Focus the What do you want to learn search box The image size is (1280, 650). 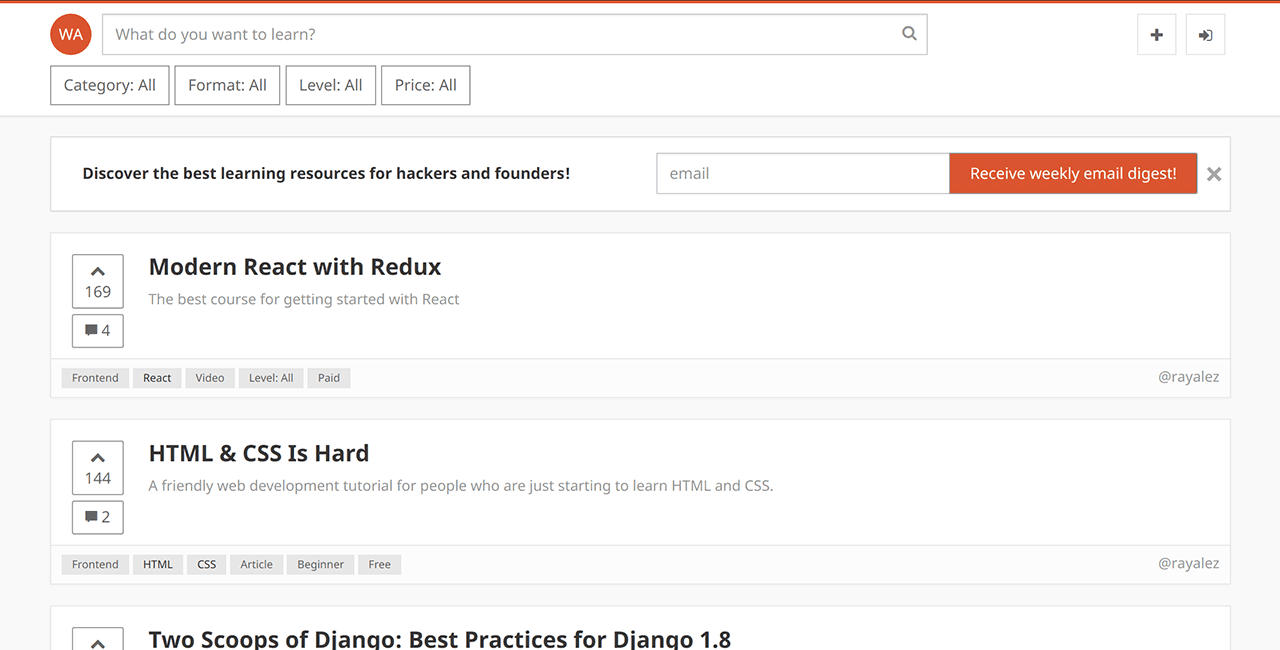coord(515,34)
